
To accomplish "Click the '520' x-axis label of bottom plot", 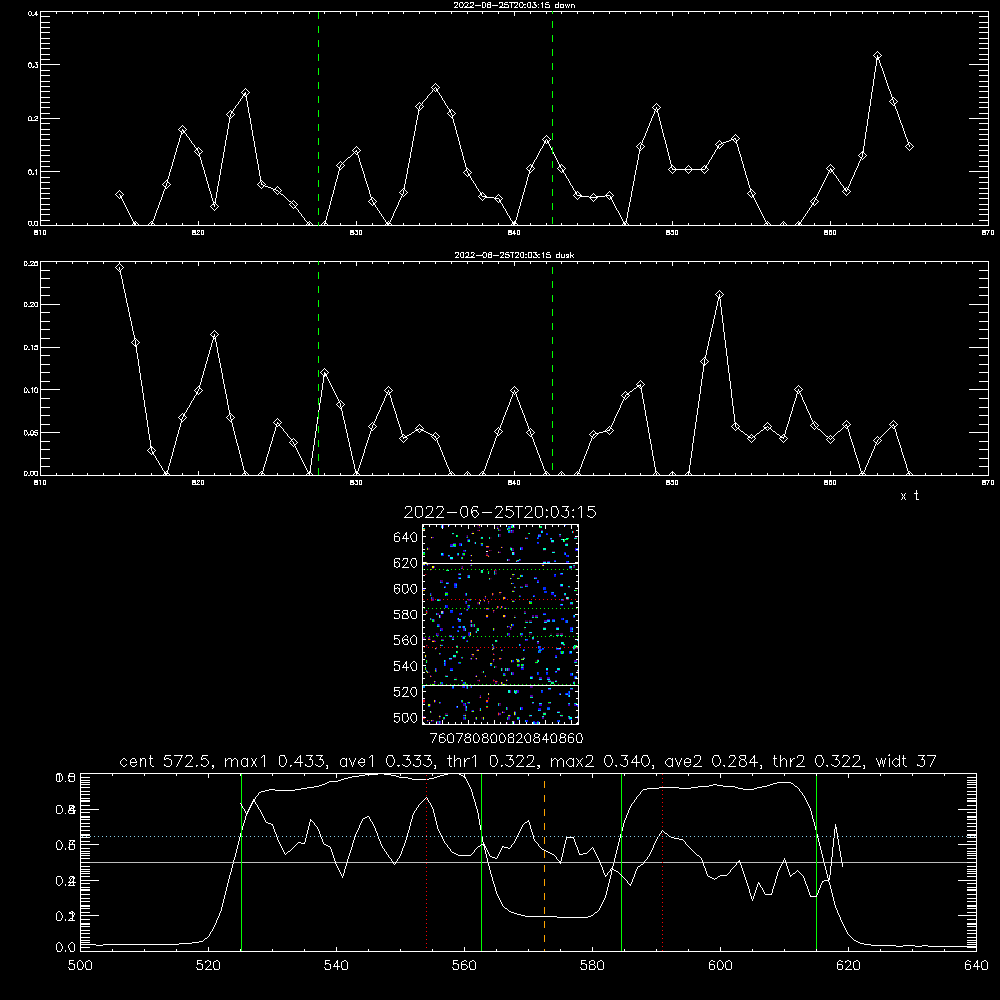I will coord(209,966).
